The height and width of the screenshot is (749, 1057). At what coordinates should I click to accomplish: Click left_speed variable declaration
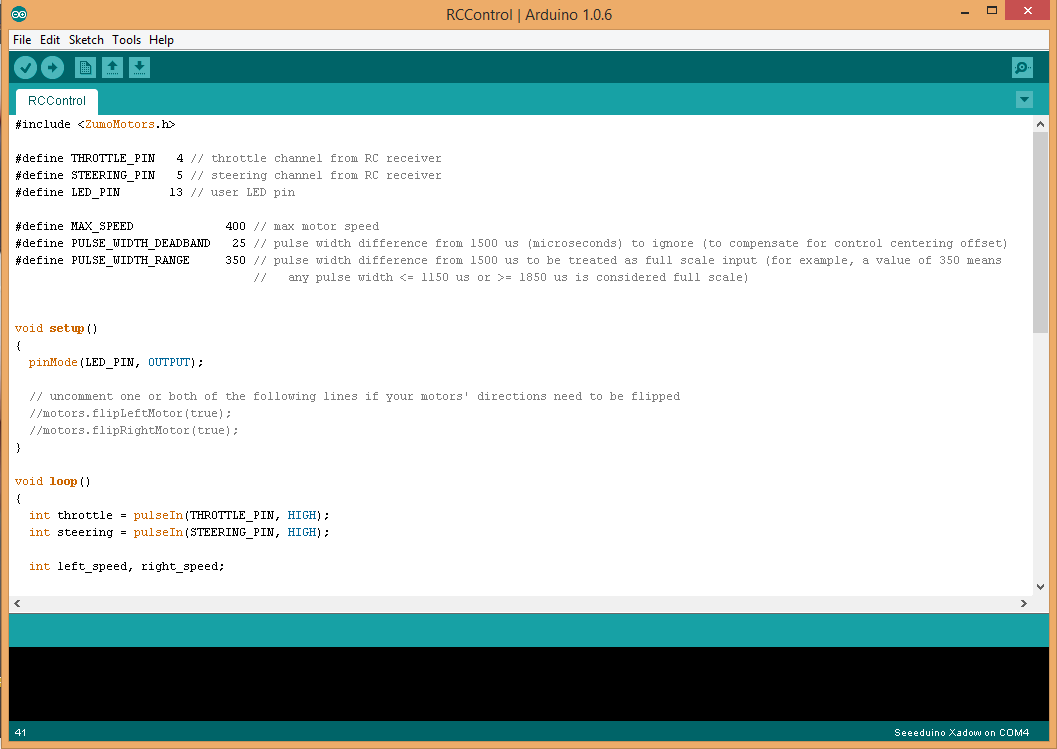(92, 566)
